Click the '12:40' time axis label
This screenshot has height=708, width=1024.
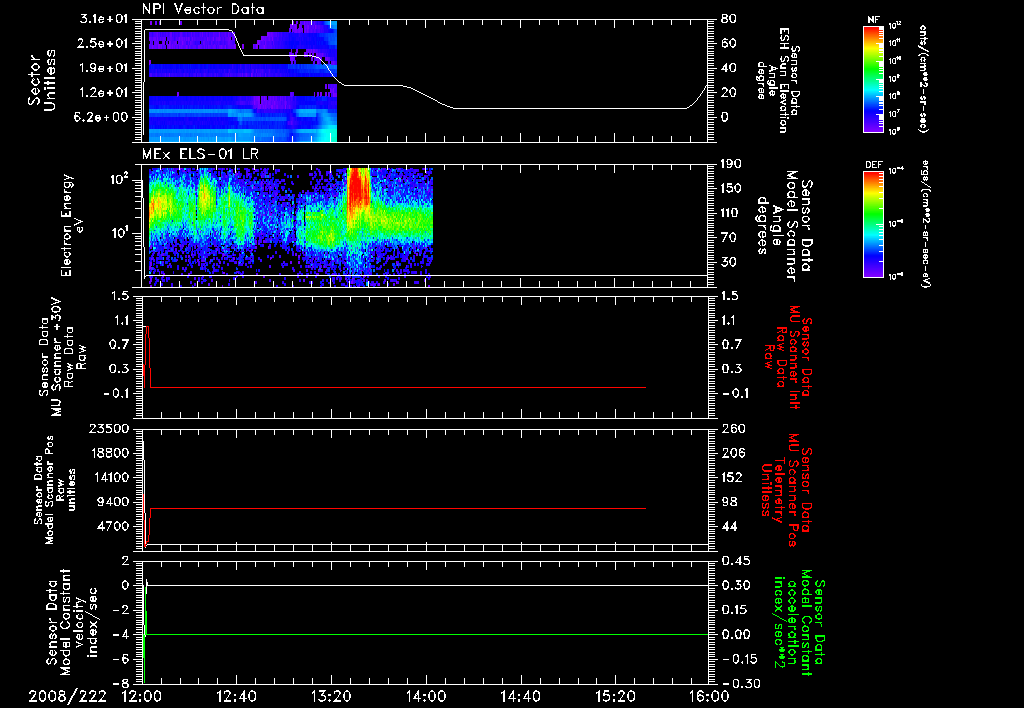[236, 696]
